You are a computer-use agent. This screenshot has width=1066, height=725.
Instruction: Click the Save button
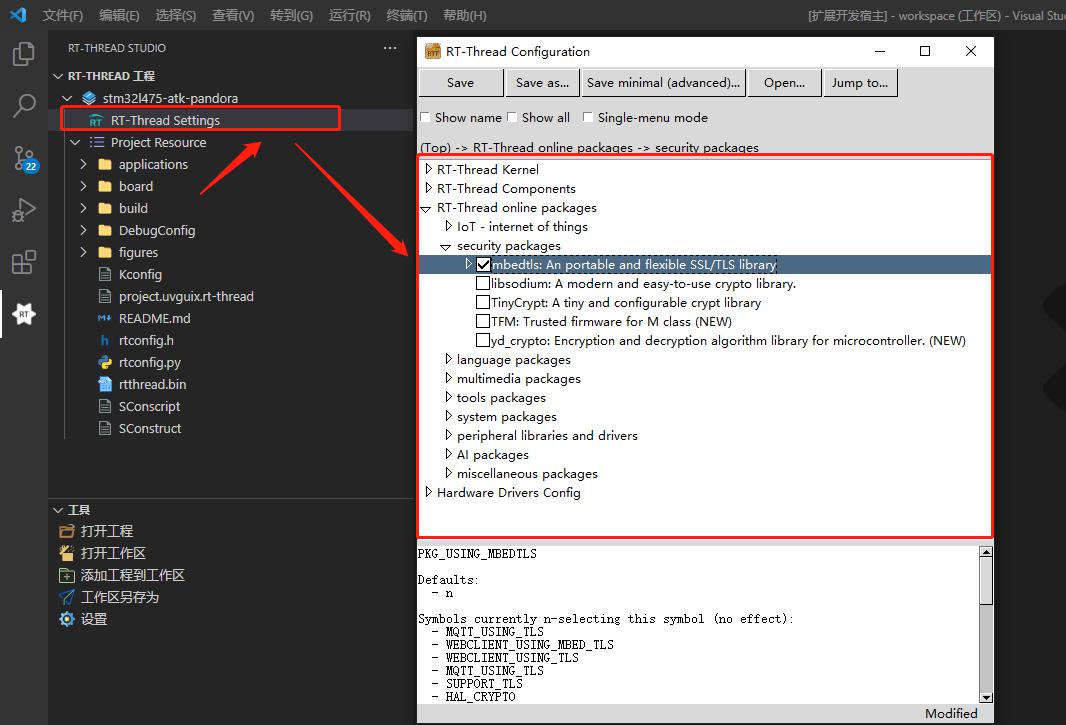click(461, 83)
